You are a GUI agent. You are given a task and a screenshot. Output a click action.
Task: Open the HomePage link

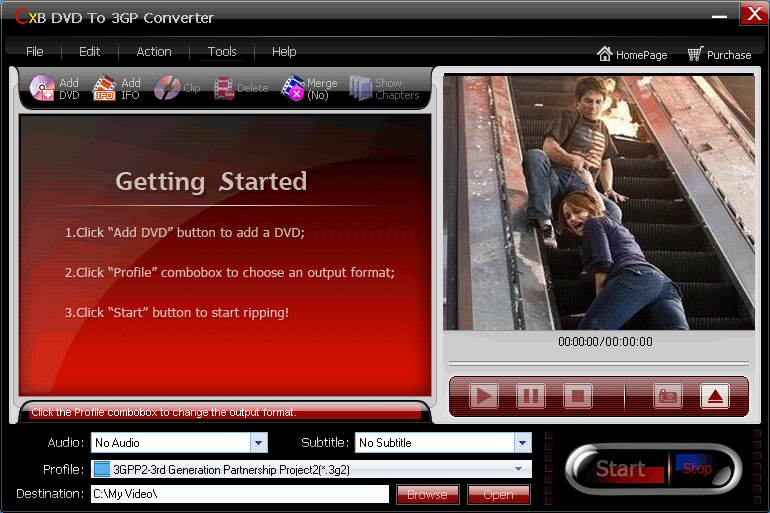(x=632, y=54)
